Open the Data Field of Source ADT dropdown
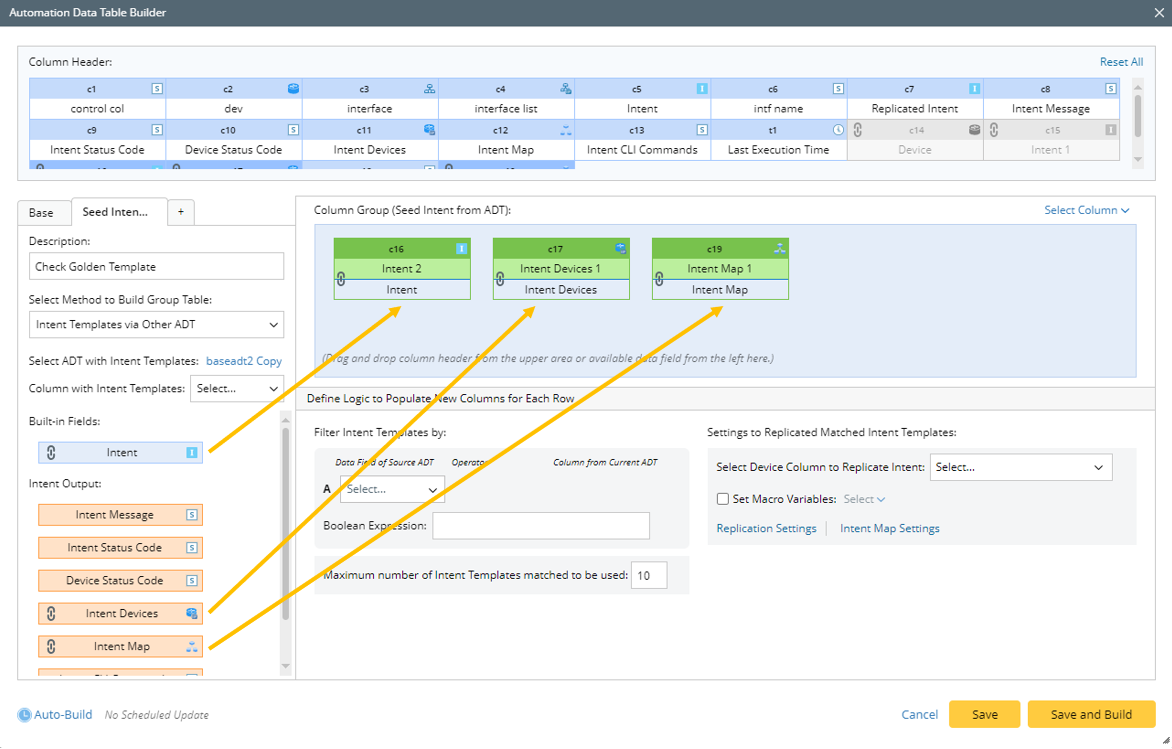Image resolution: width=1172 pixels, height=749 pixels. [392, 489]
